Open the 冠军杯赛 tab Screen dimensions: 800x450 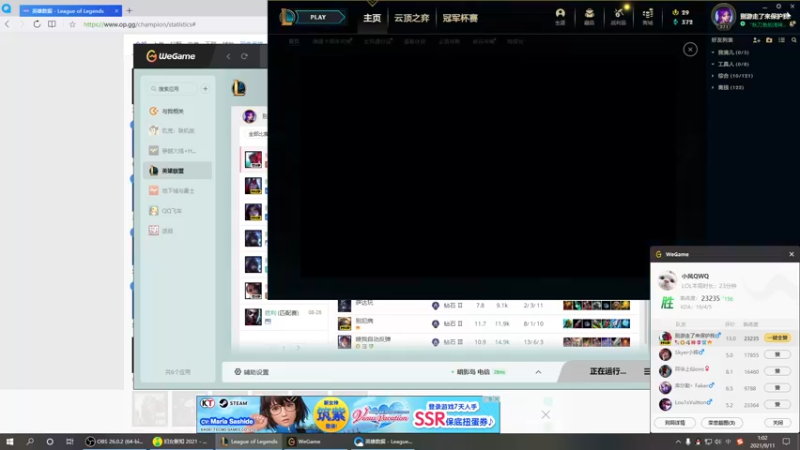coord(460,18)
